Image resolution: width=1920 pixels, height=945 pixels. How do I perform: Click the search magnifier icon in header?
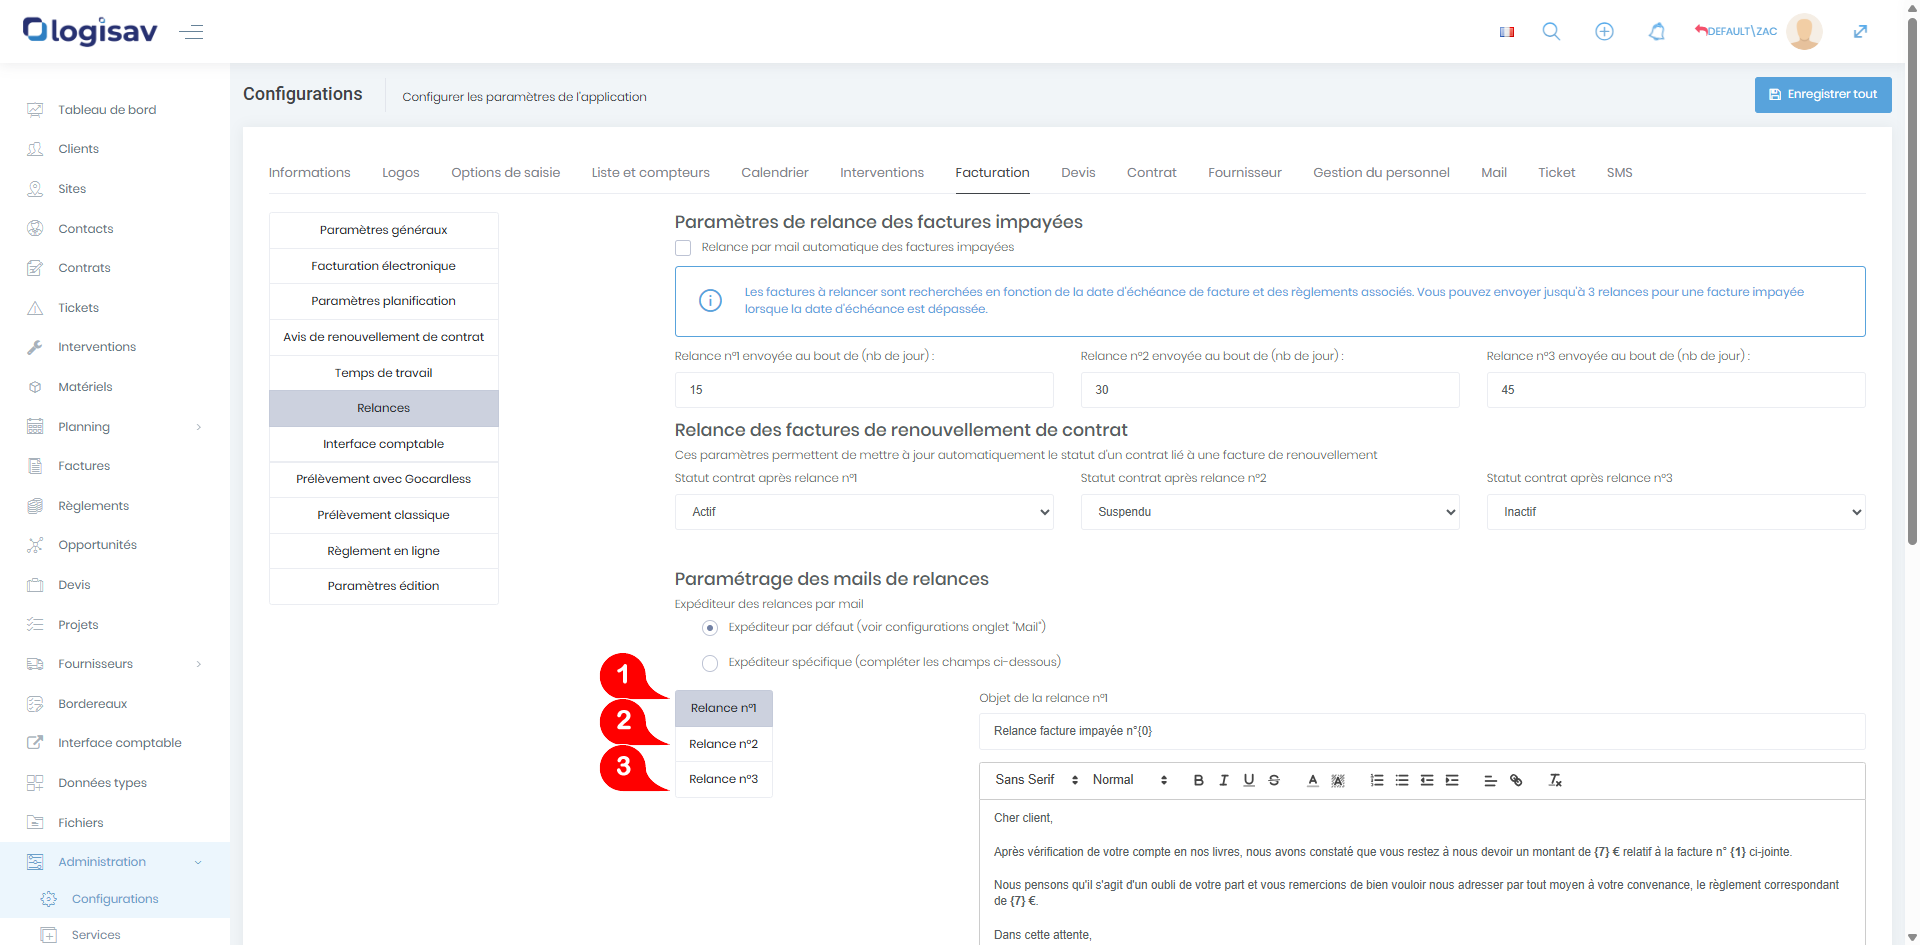(x=1551, y=32)
